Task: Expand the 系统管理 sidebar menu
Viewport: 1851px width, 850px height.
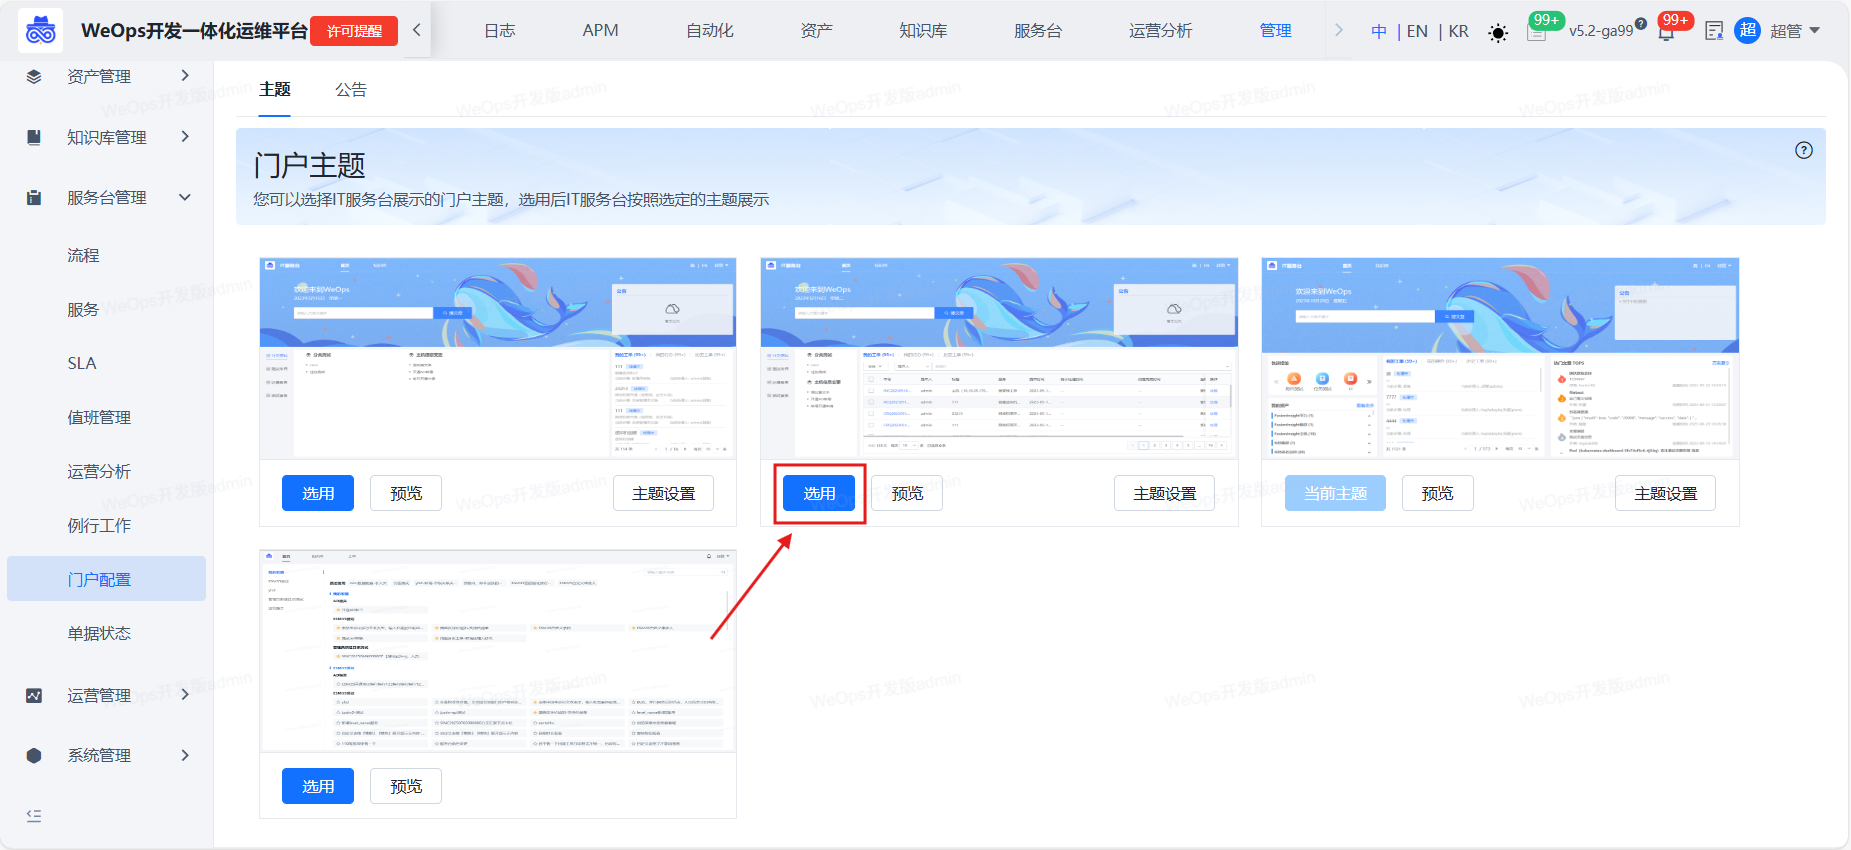Action: [184, 756]
